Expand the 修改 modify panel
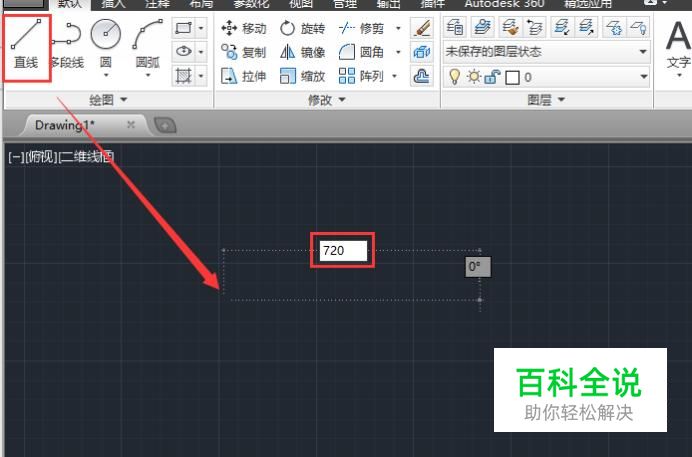The width and height of the screenshot is (692, 457). coord(327,100)
